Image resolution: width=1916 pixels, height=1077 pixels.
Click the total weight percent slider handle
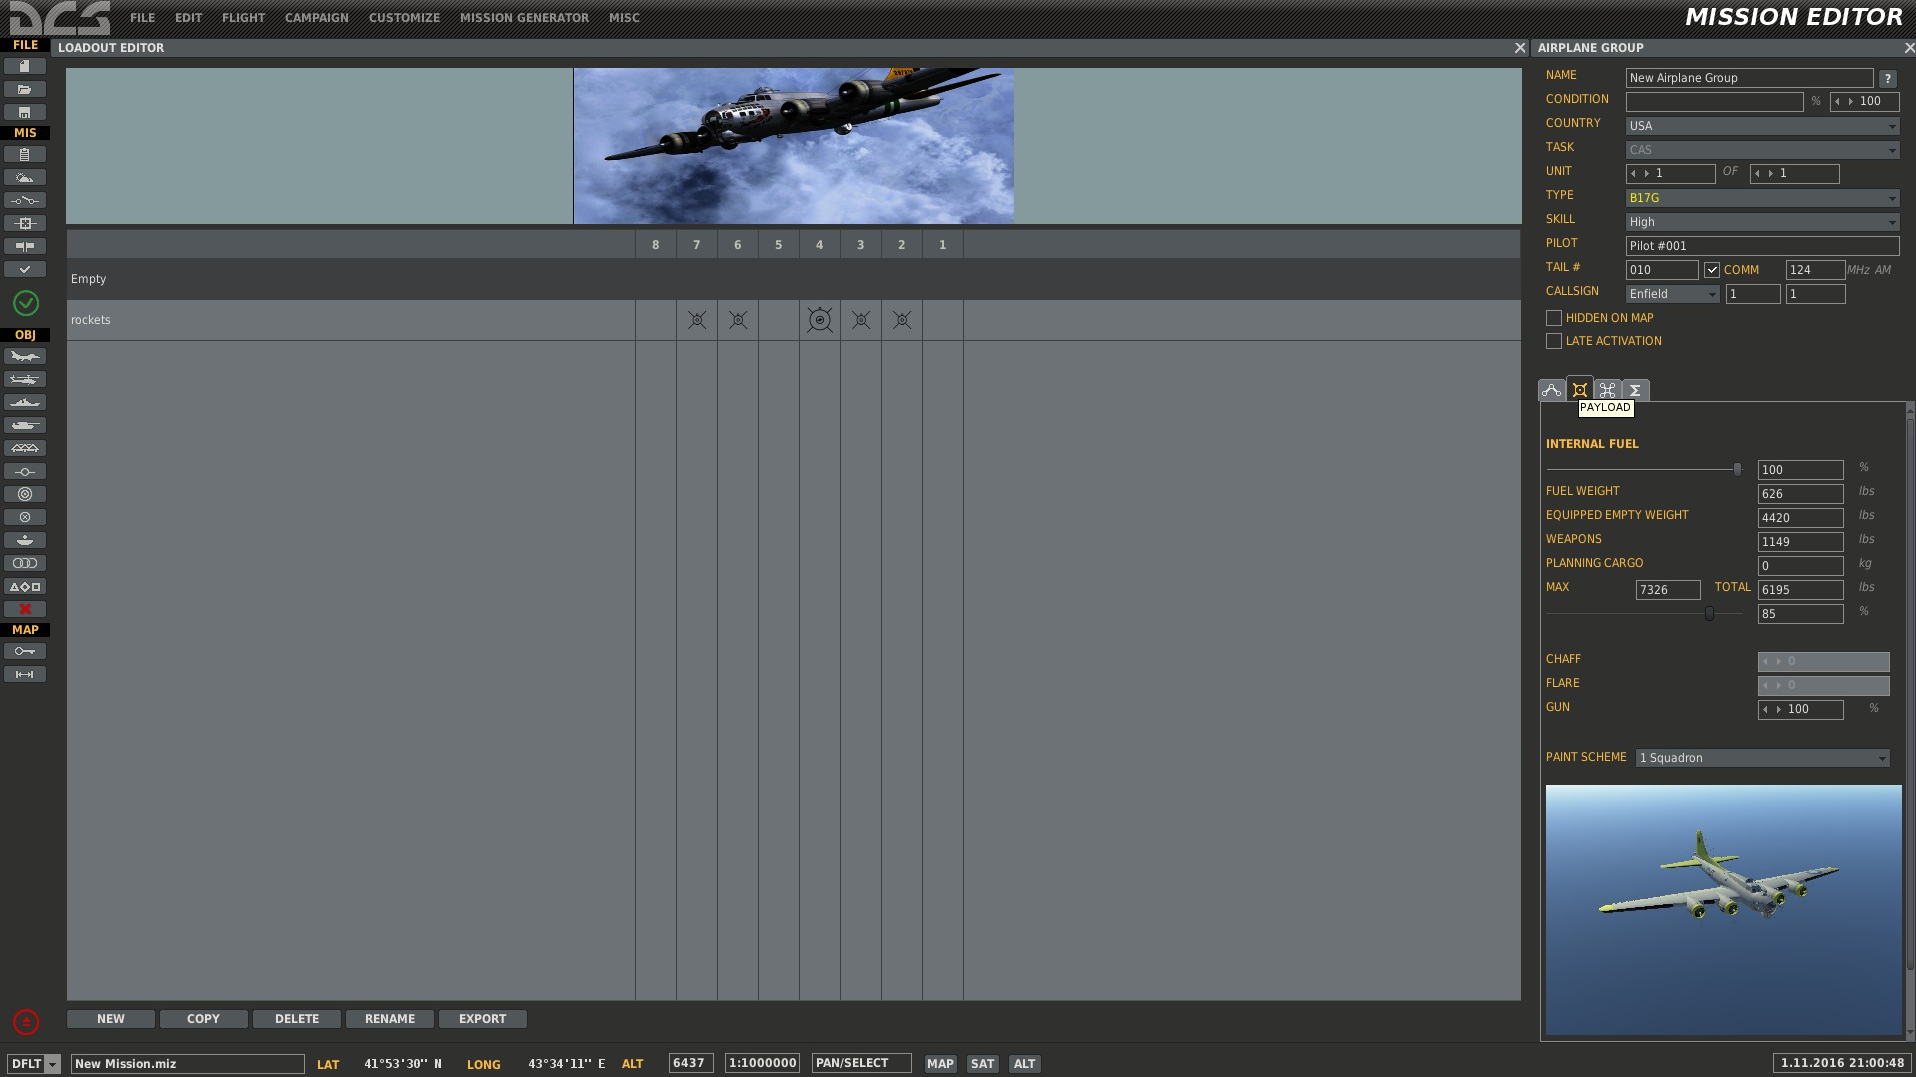(1710, 613)
